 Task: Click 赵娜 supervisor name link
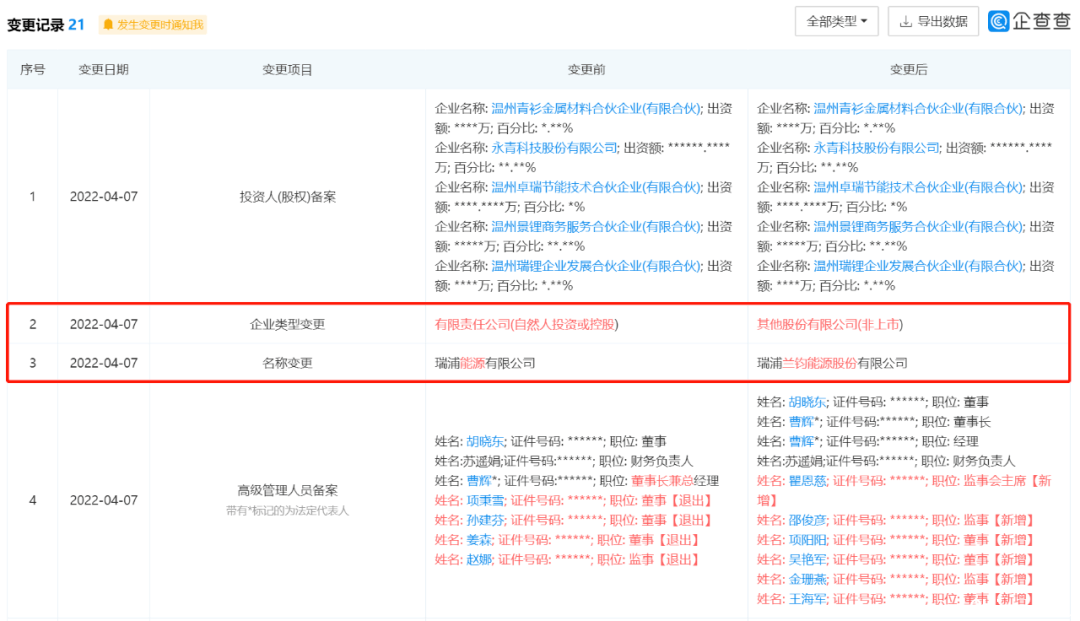(x=479, y=560)
